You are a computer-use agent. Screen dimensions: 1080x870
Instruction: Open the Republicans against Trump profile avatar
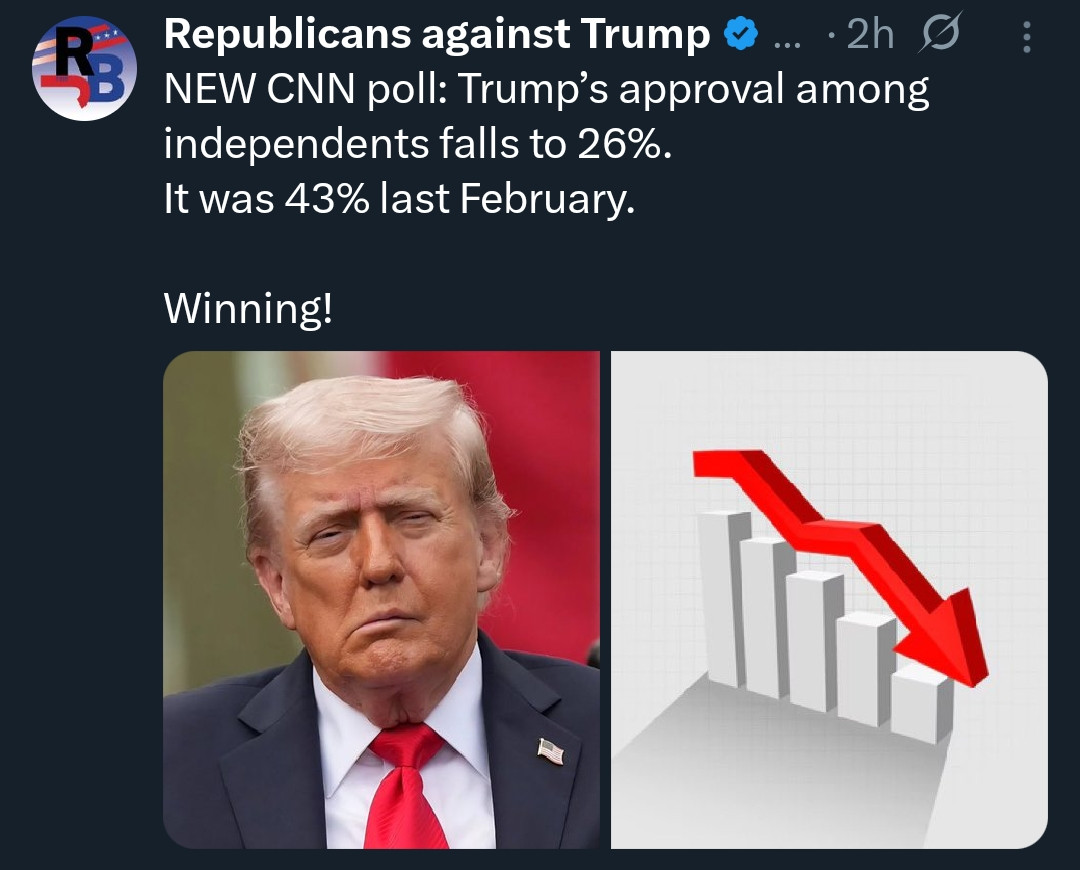point(83,68)
